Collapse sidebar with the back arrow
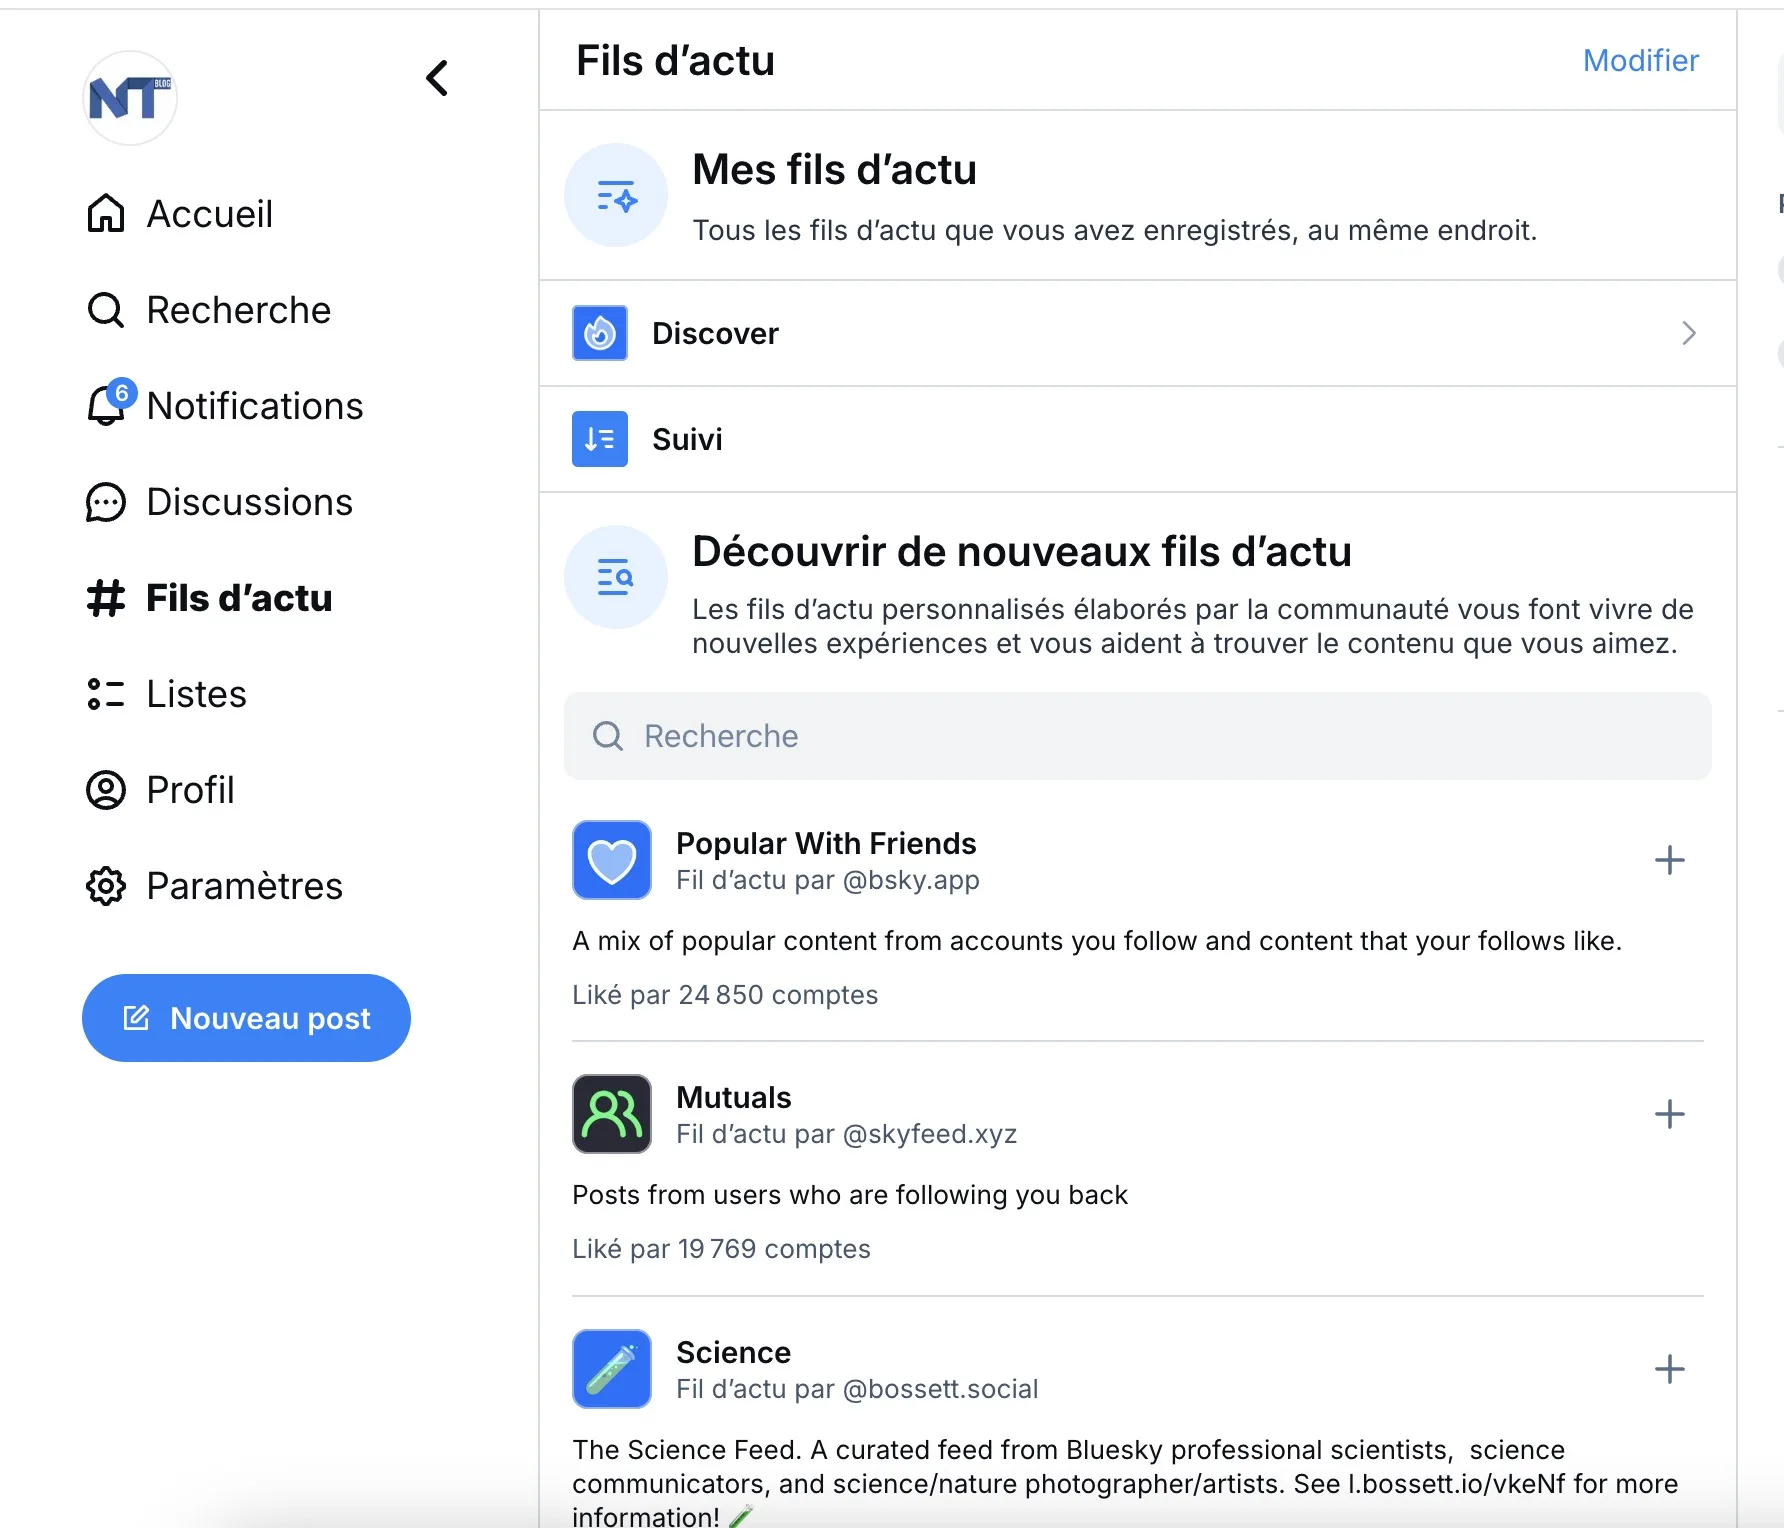1784x1528 pixels. click(x=437, y=78)
